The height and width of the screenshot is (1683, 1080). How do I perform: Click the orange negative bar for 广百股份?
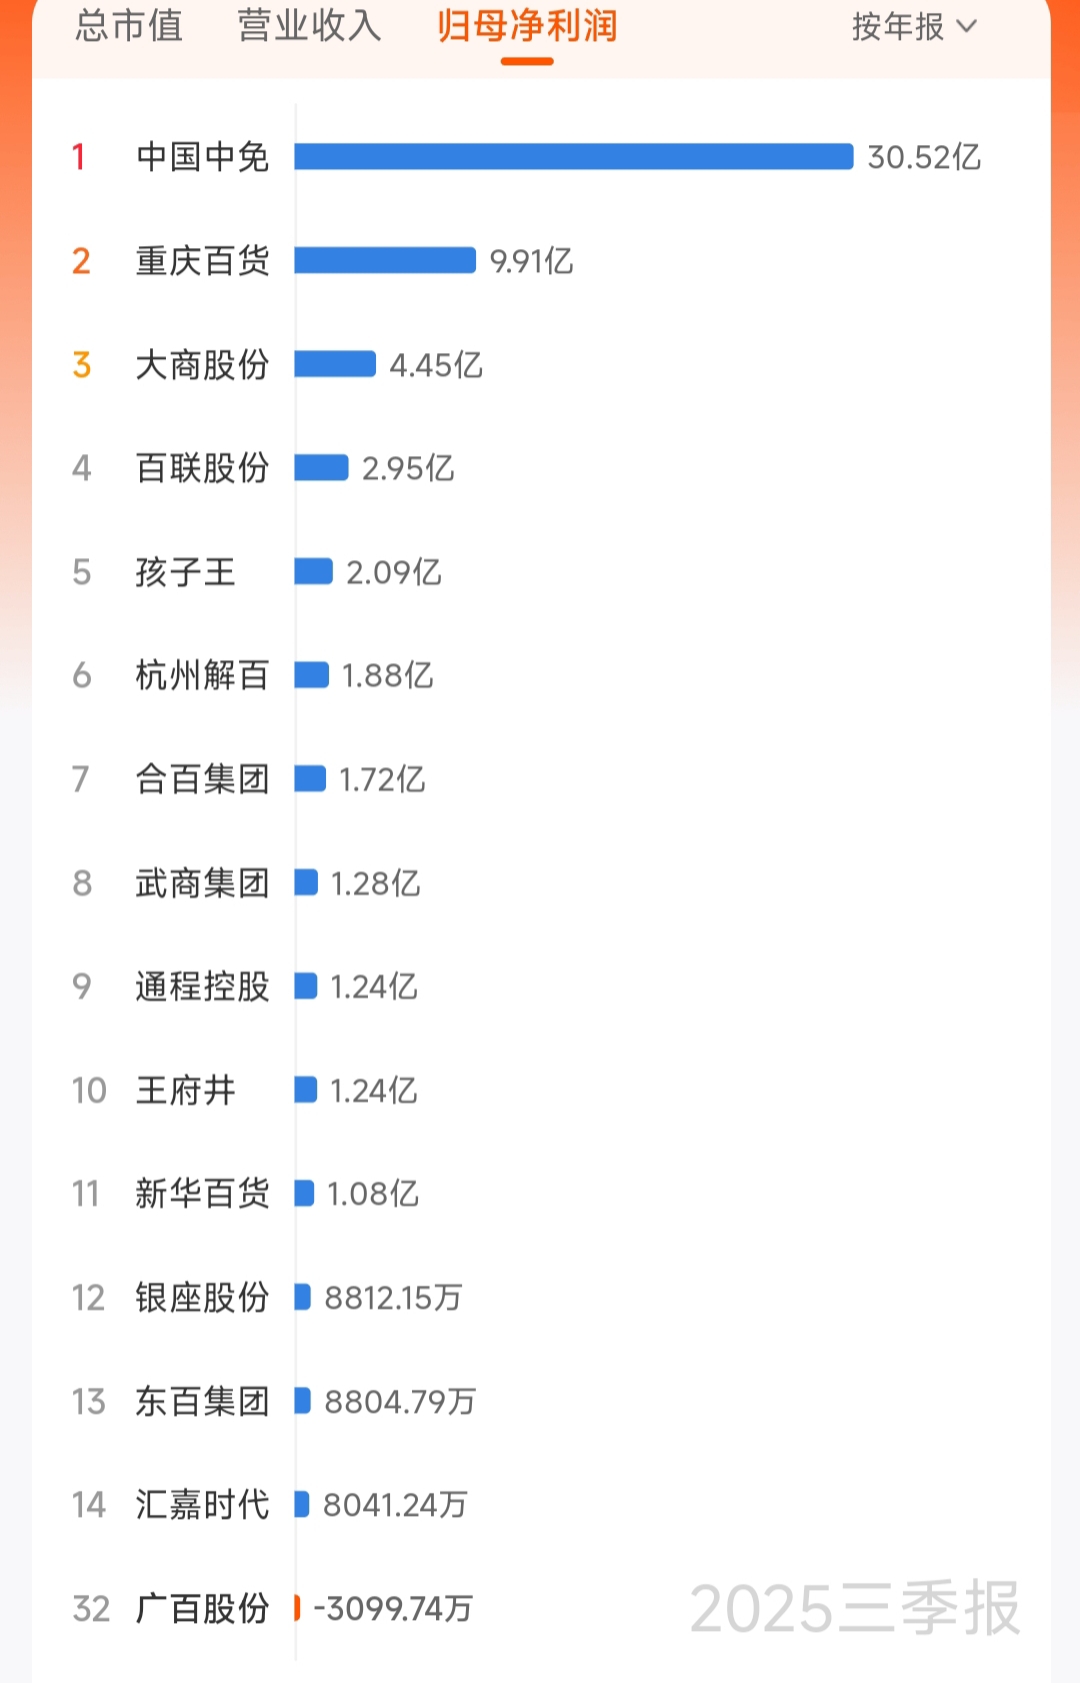point(297,1608)
